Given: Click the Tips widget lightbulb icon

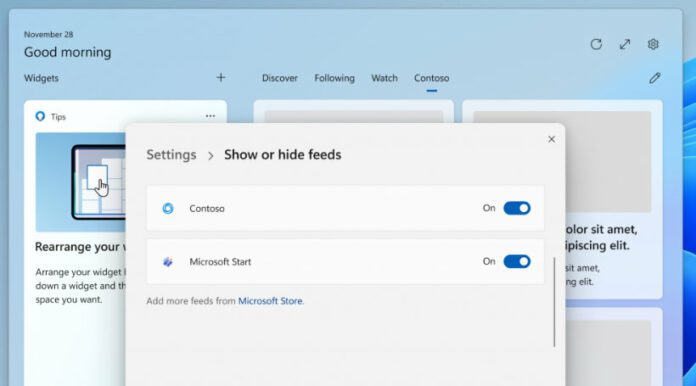Looking at the screenshot, I should click(40, 116).
